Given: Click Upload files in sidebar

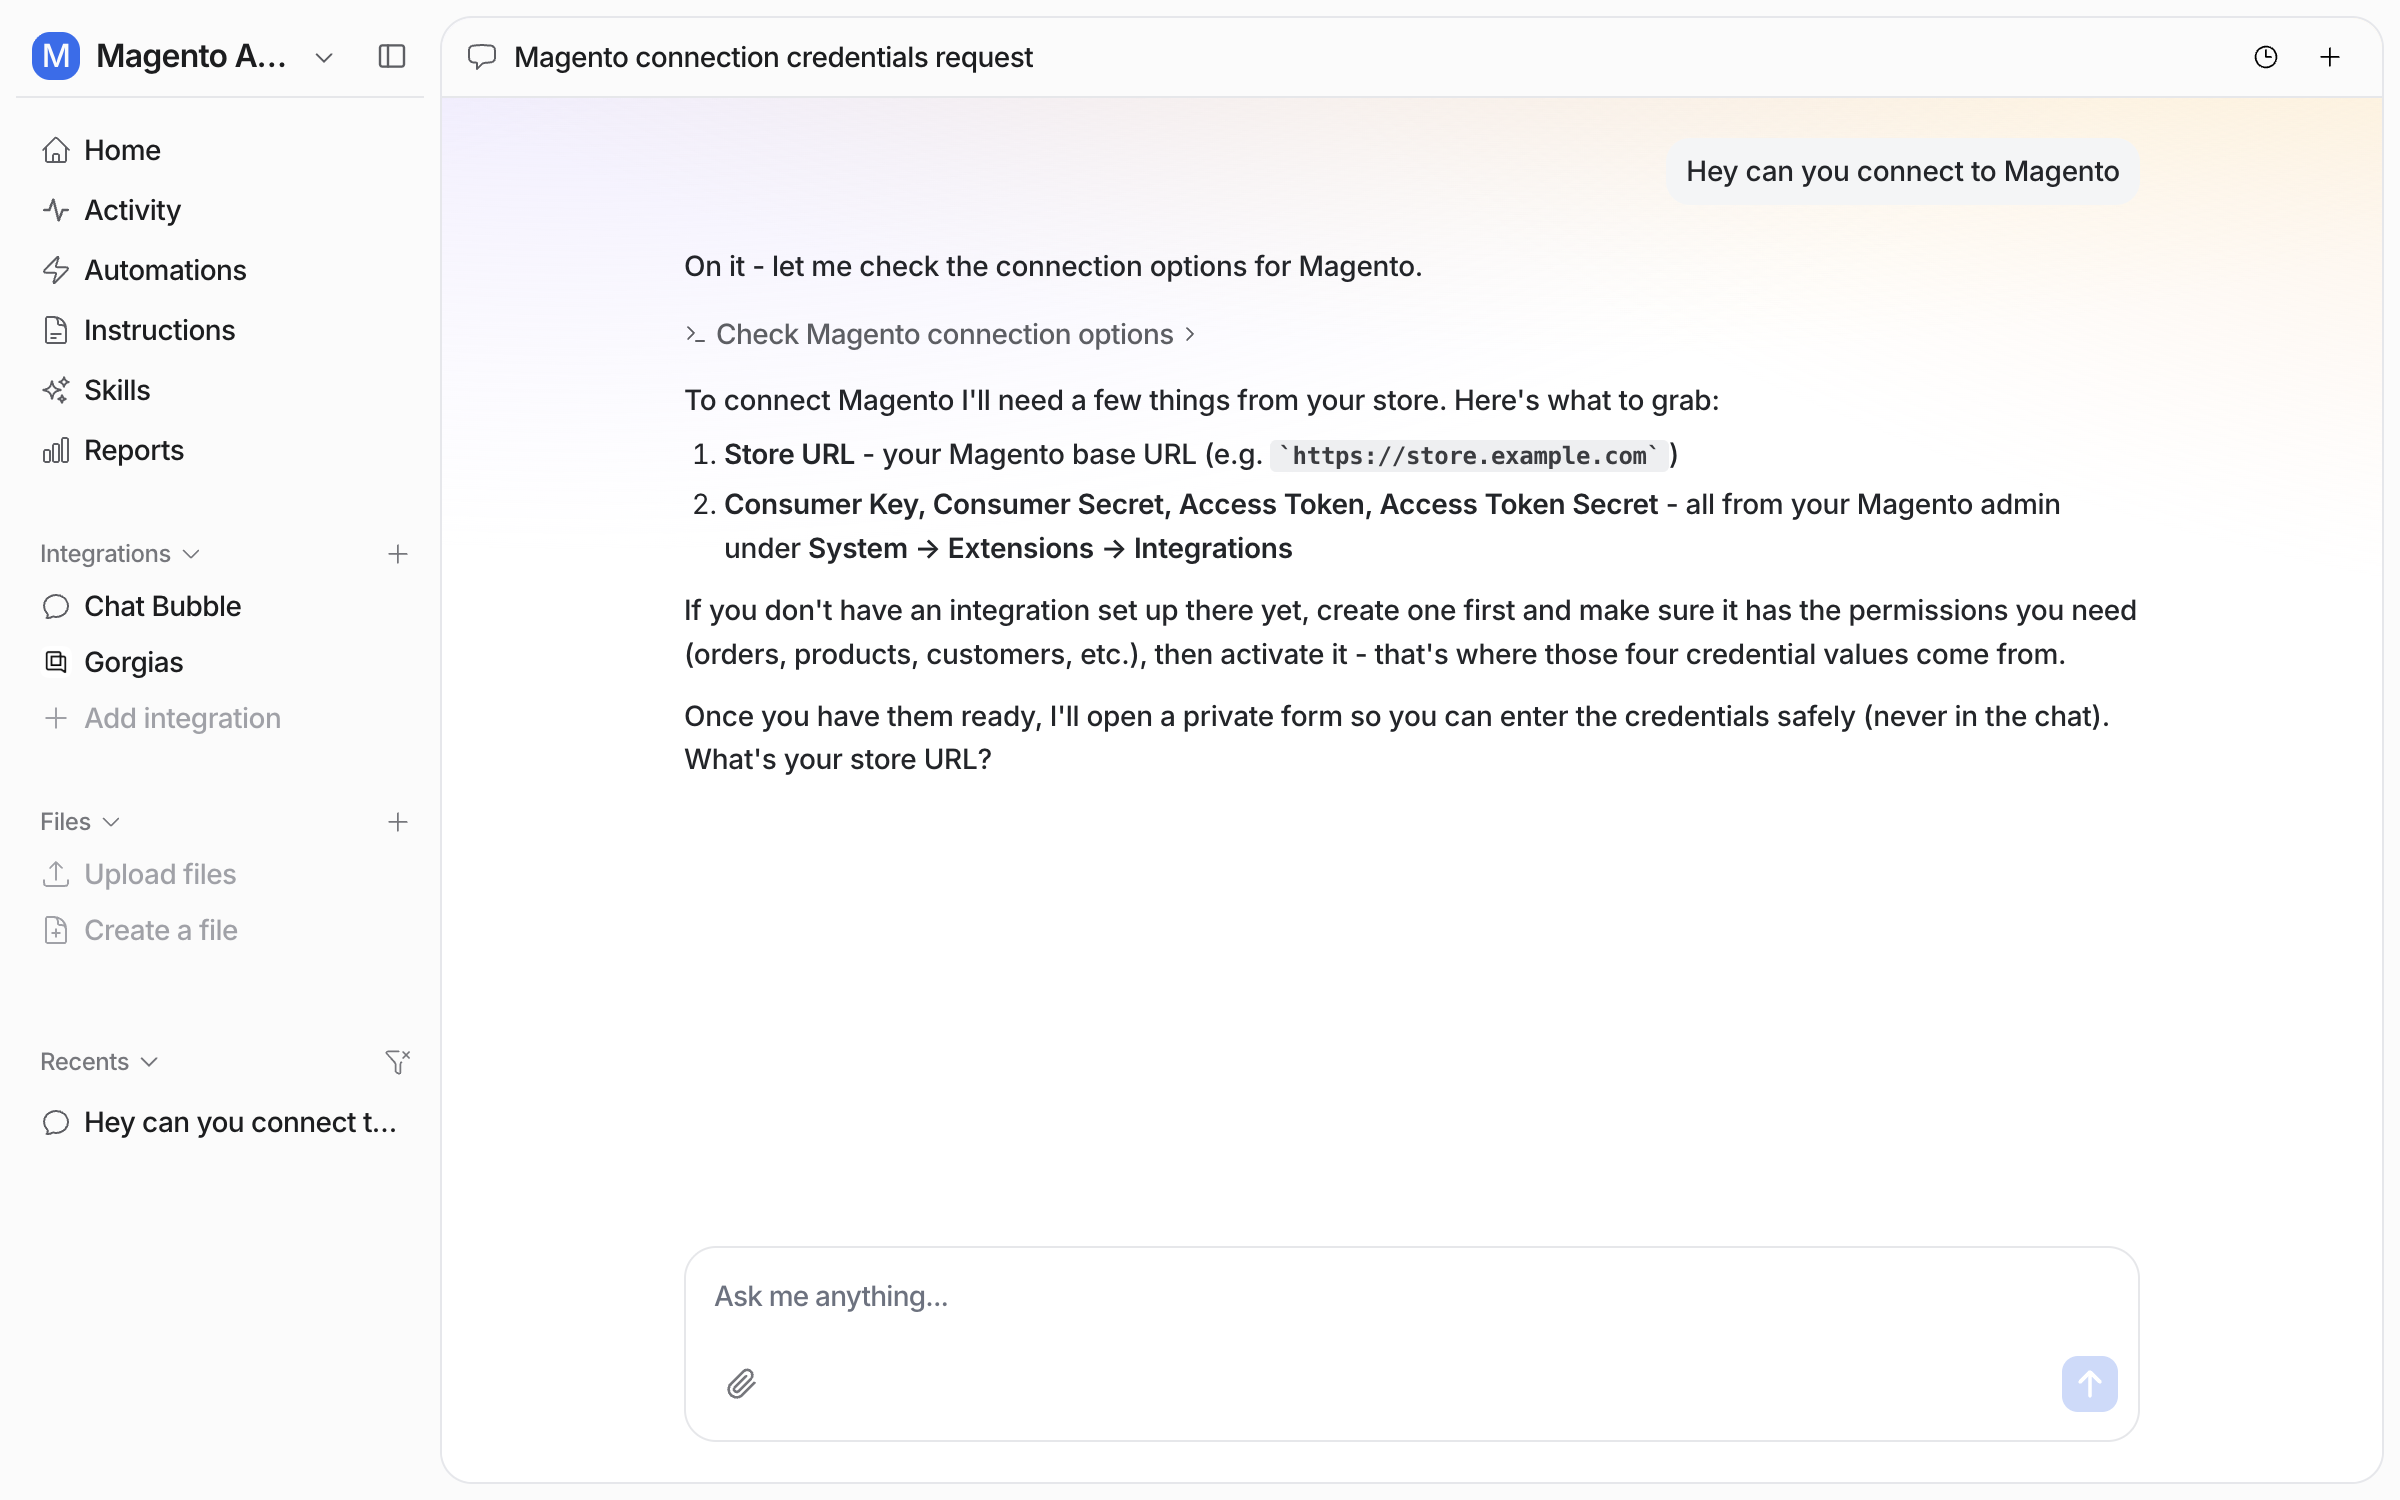Looking at the screenshot, I should (220, 874).
